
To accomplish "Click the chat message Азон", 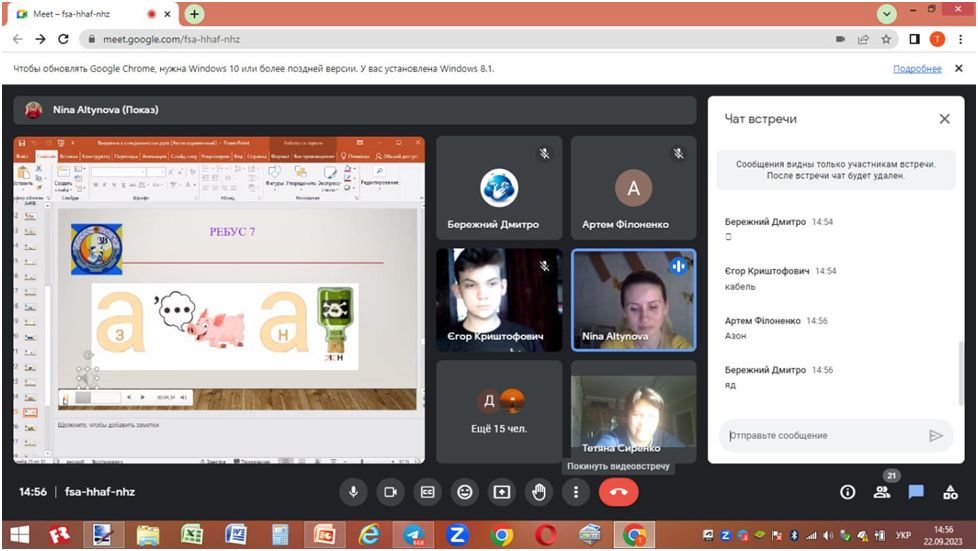I will (735, 336).
